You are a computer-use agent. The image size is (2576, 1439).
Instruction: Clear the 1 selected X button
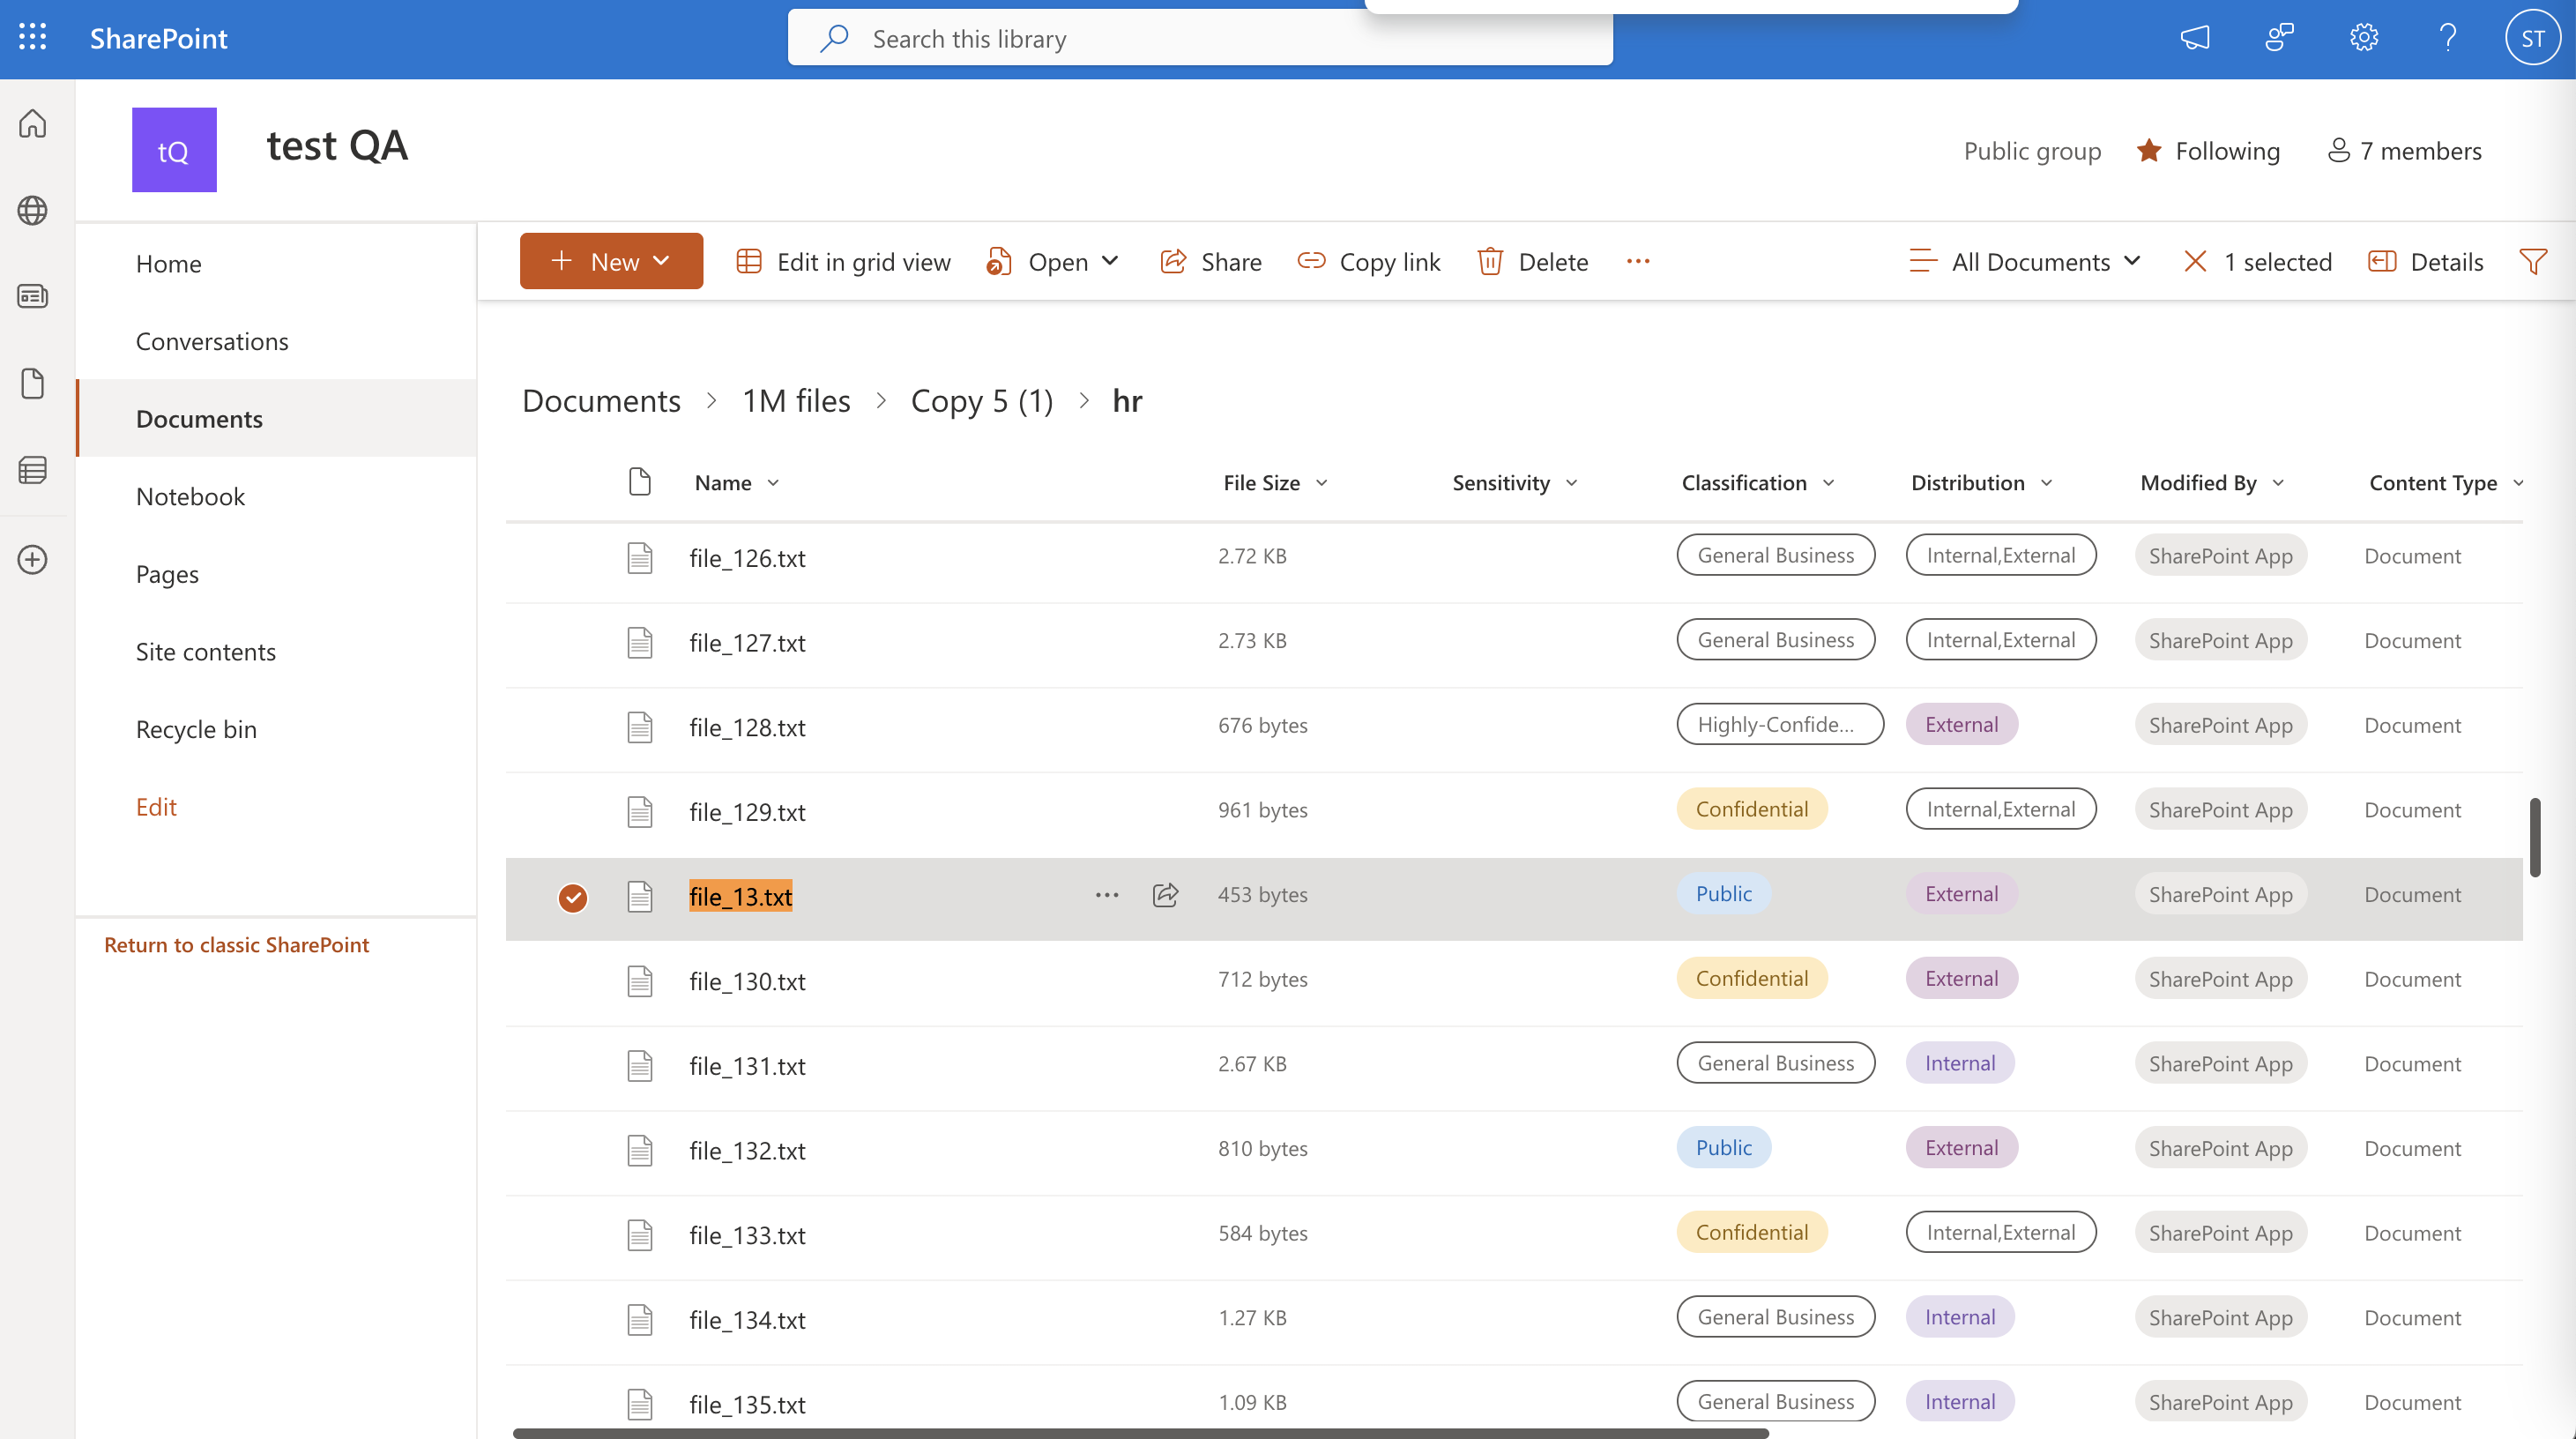coord(2195,262)
